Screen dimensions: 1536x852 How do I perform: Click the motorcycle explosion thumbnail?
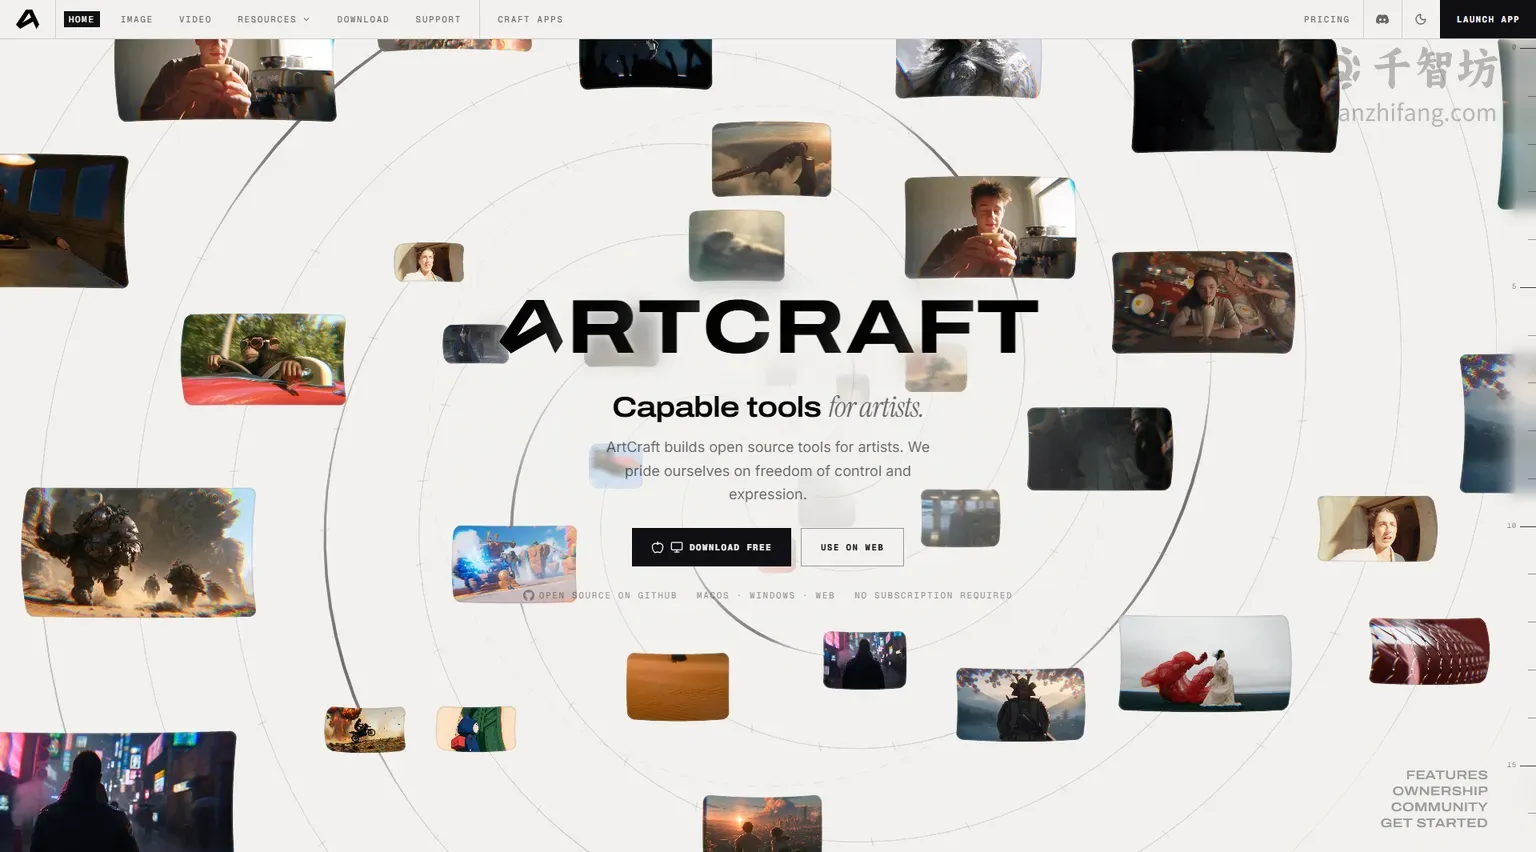[x=365, y=729]
